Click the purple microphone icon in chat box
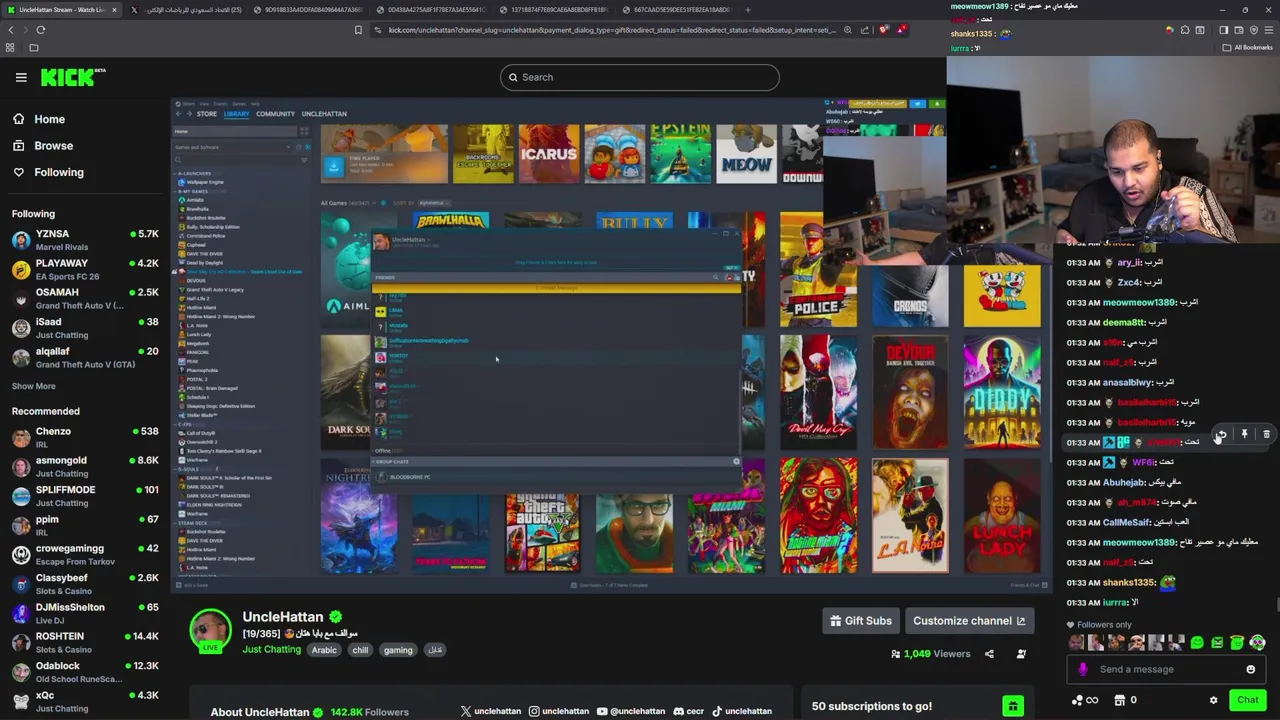This screenshot has height=720, width=1280. [x=1083, y=670]
